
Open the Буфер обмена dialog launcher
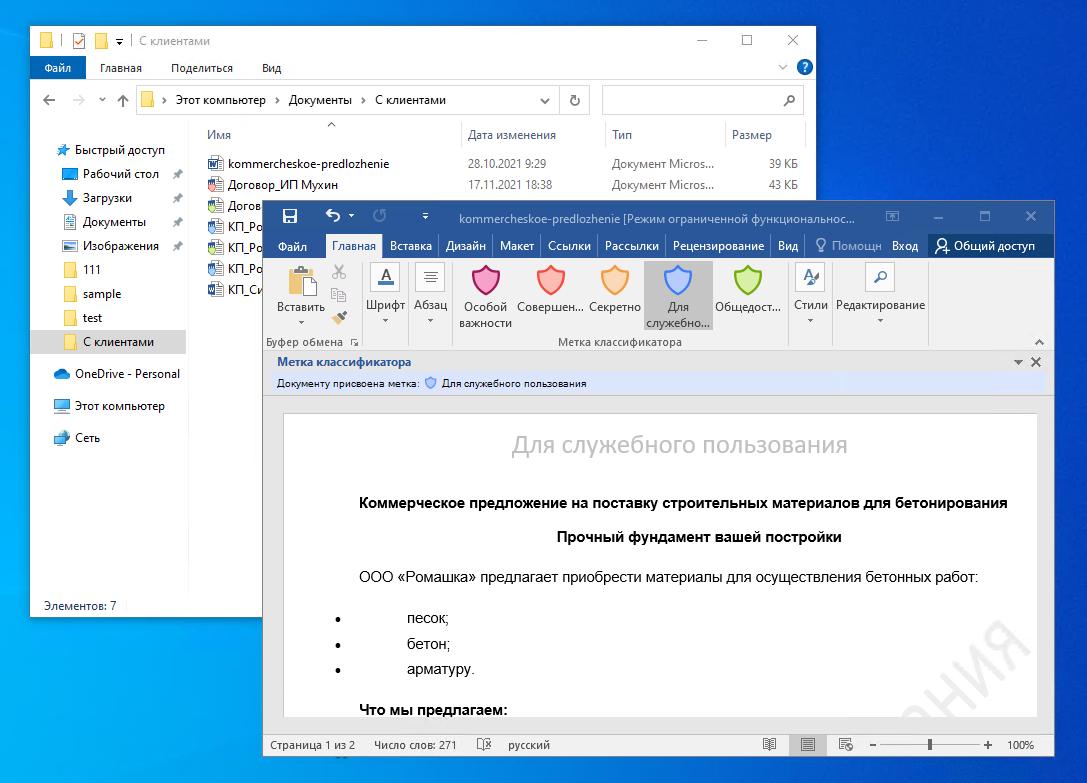[354, 343]
